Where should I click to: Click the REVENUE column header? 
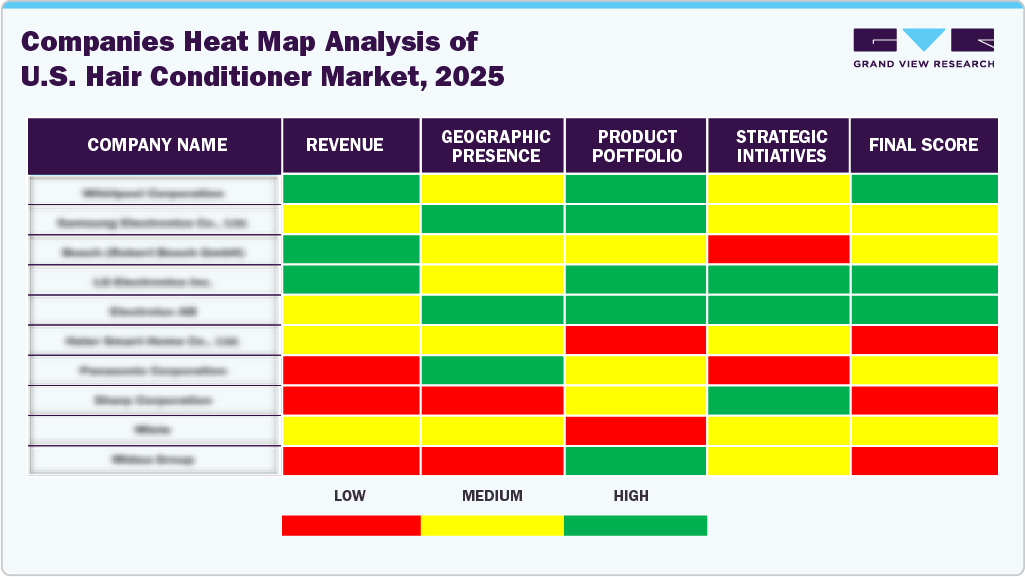pos(351,145)
